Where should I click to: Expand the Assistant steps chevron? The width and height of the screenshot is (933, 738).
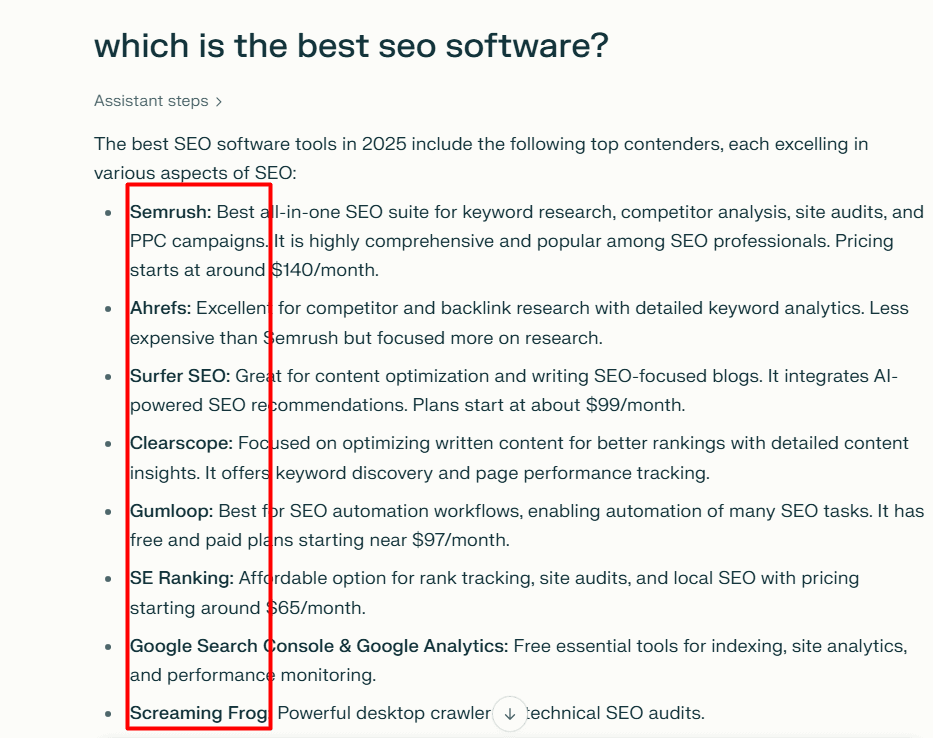218,102
